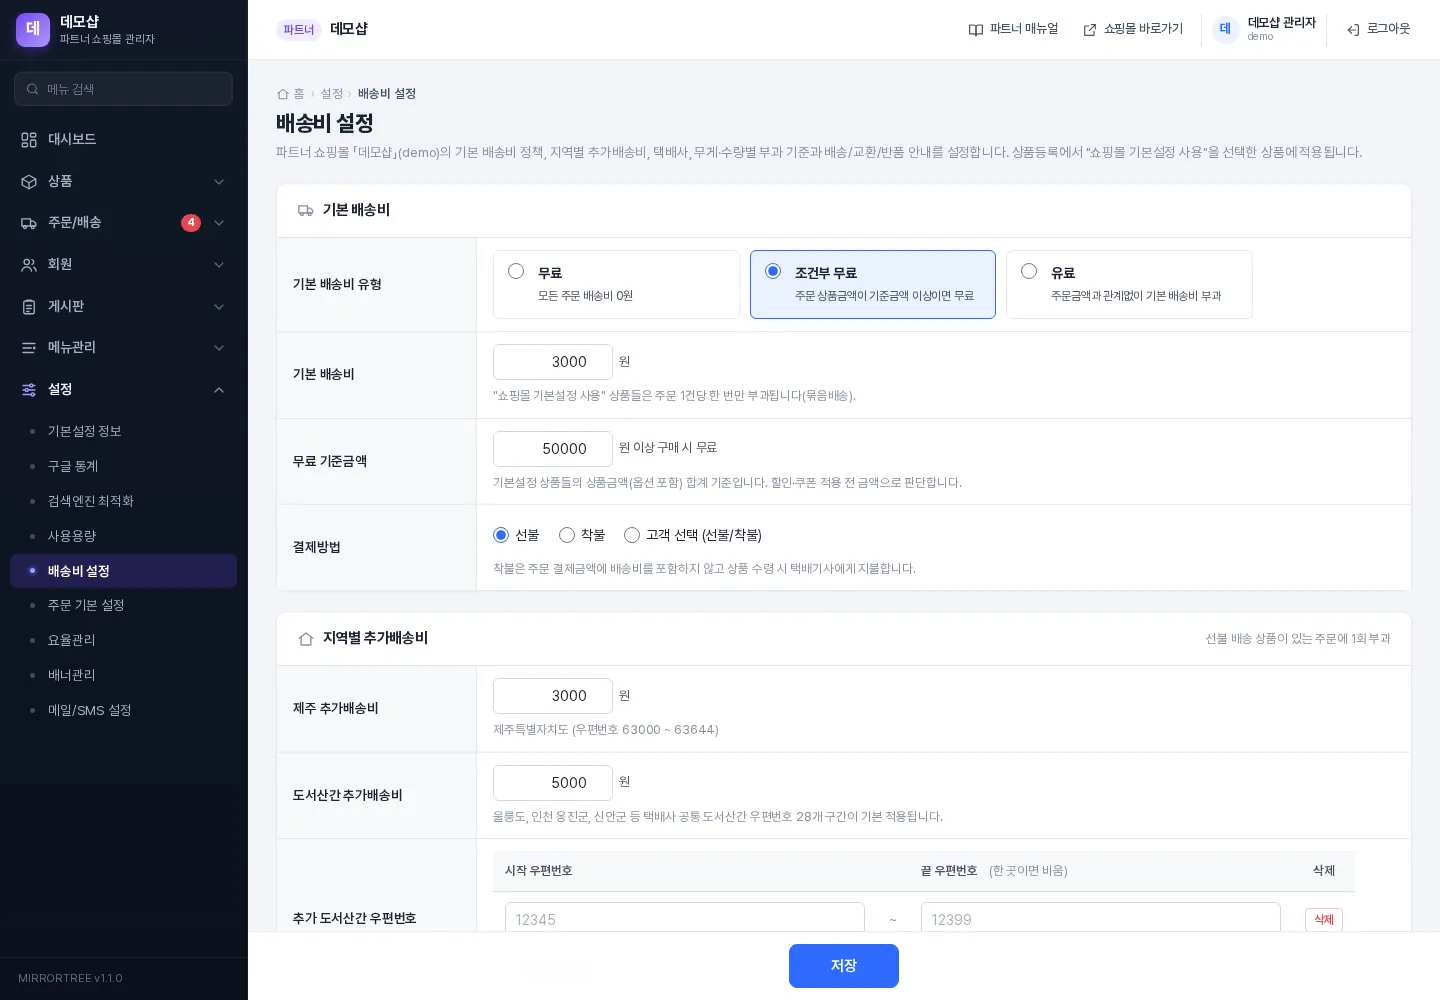
Task: Click the 로그아웃 exit icon
Action: [x=1353, y=30]
